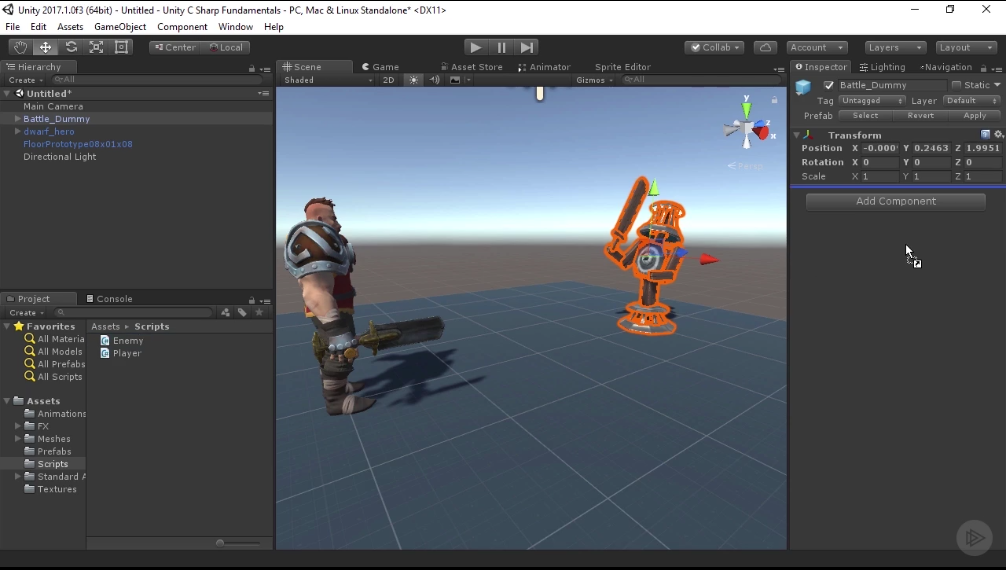
Task: Toggle scene audio speaker icon
Action: pos(434,80)
